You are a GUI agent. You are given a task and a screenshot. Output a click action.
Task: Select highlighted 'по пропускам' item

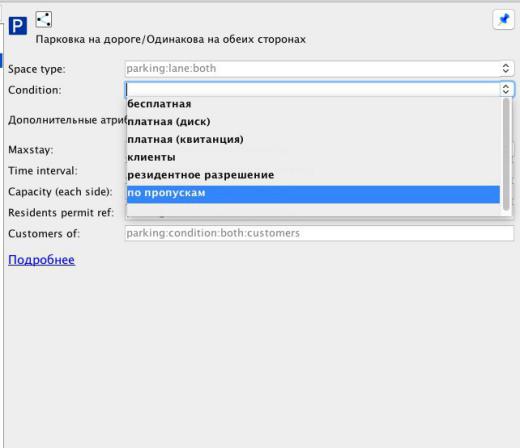[x=313, y=194]
